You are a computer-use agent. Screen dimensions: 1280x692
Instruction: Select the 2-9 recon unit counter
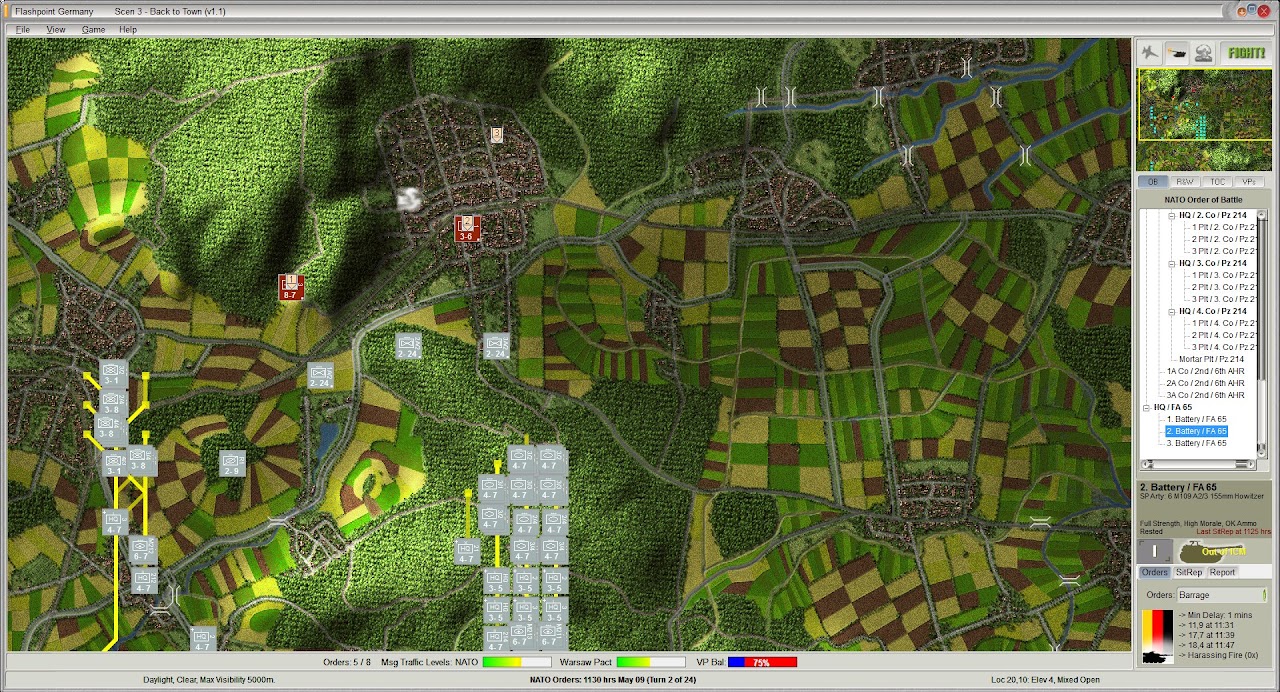coord(232,463)
